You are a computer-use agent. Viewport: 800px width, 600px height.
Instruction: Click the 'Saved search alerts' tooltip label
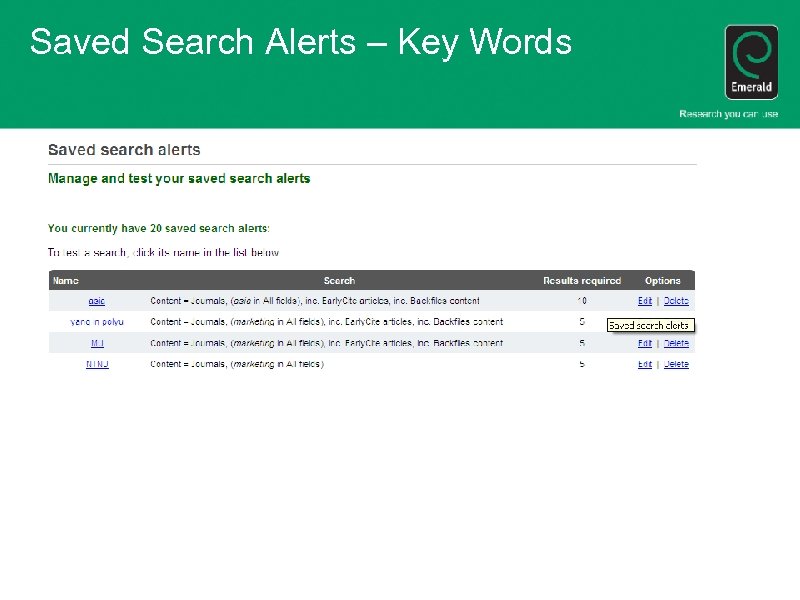click(651, 325)
